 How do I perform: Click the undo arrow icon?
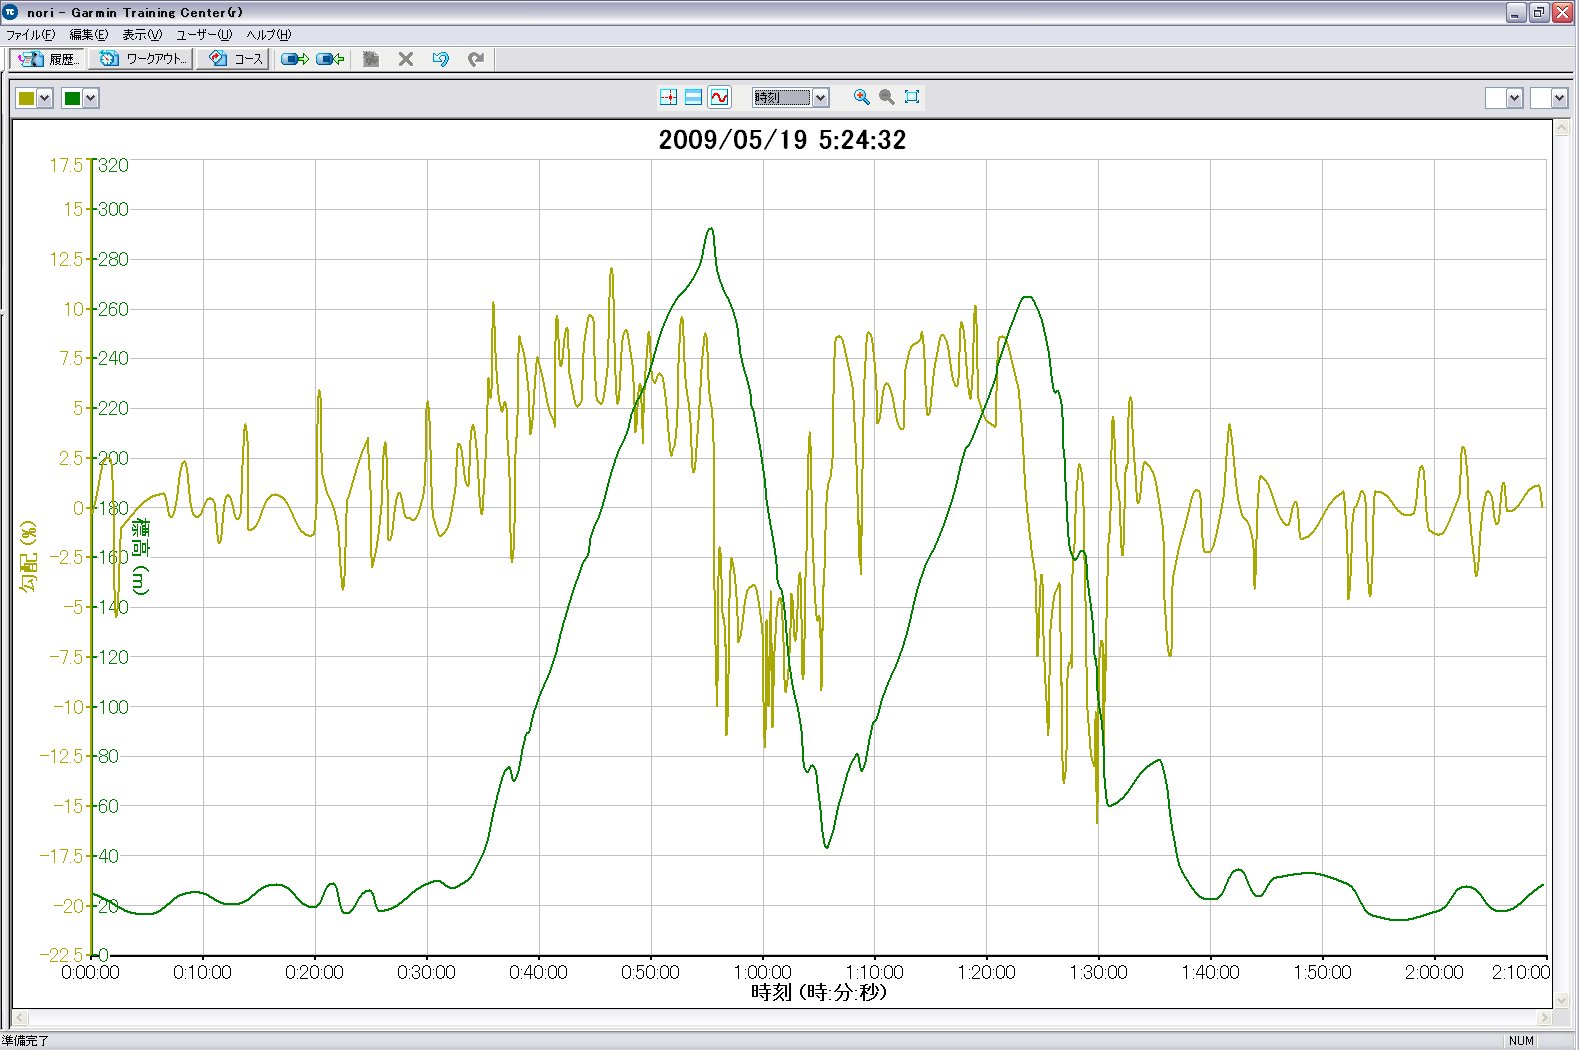click(441, 59)
